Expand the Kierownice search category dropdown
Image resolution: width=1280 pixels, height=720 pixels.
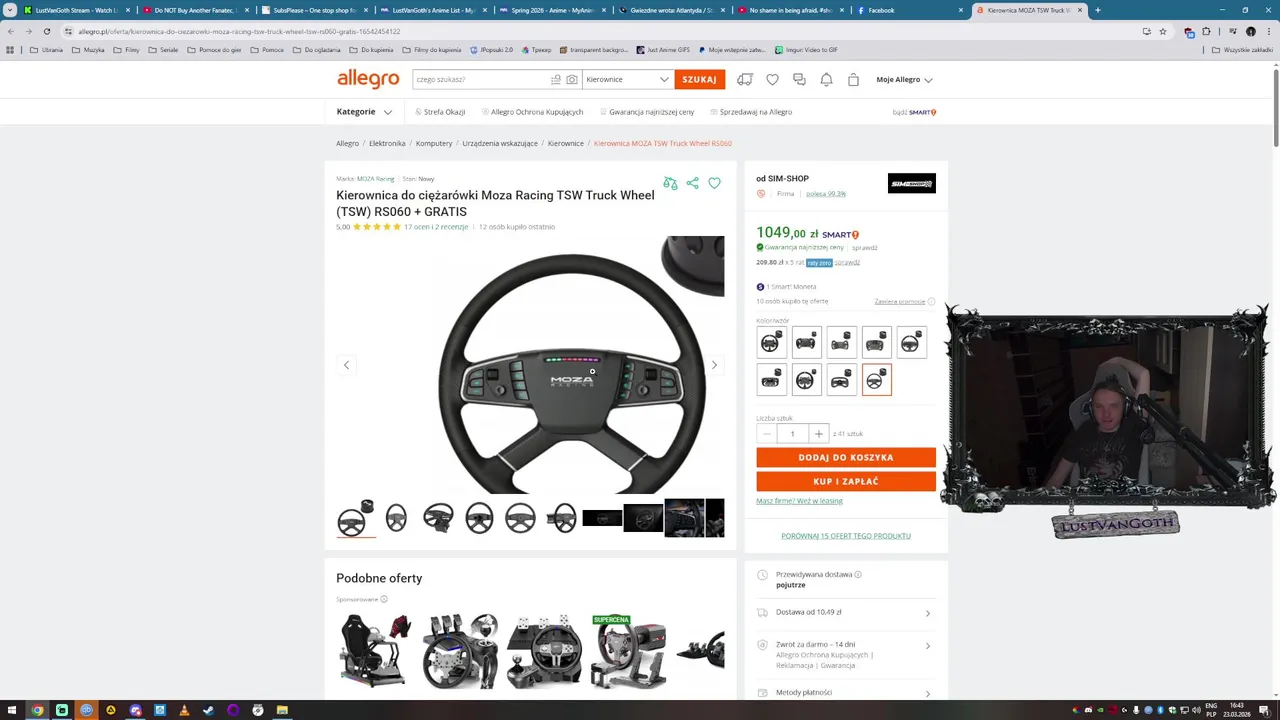627,79
